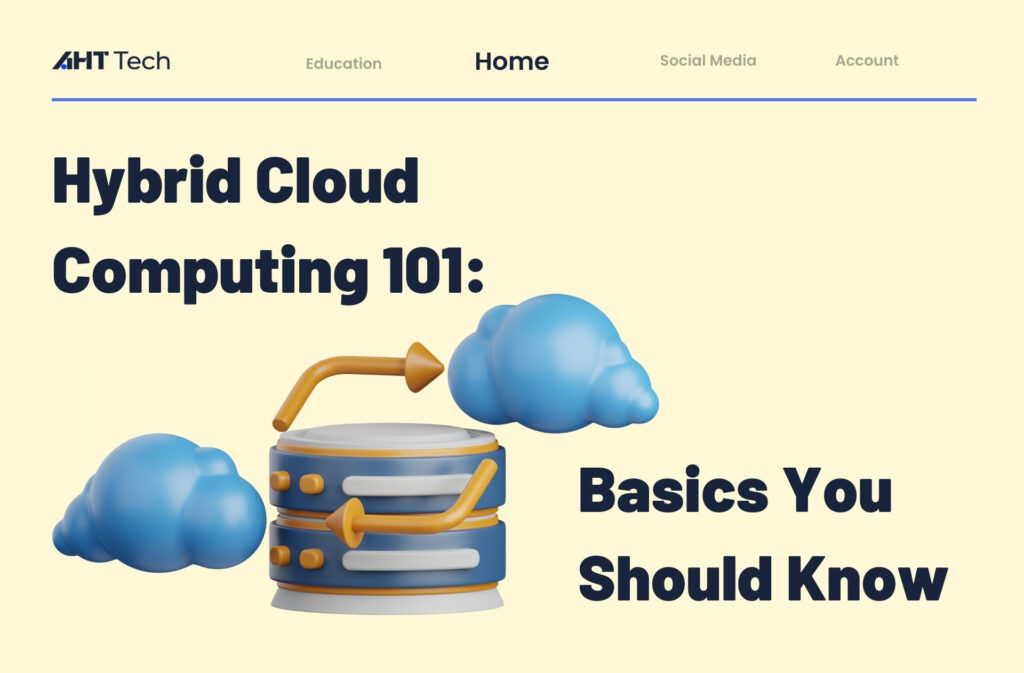Viewport: 1024px width, 673px height.
Task: Click the bottom indicator lights on the server
Action: [x=295, y=555]
